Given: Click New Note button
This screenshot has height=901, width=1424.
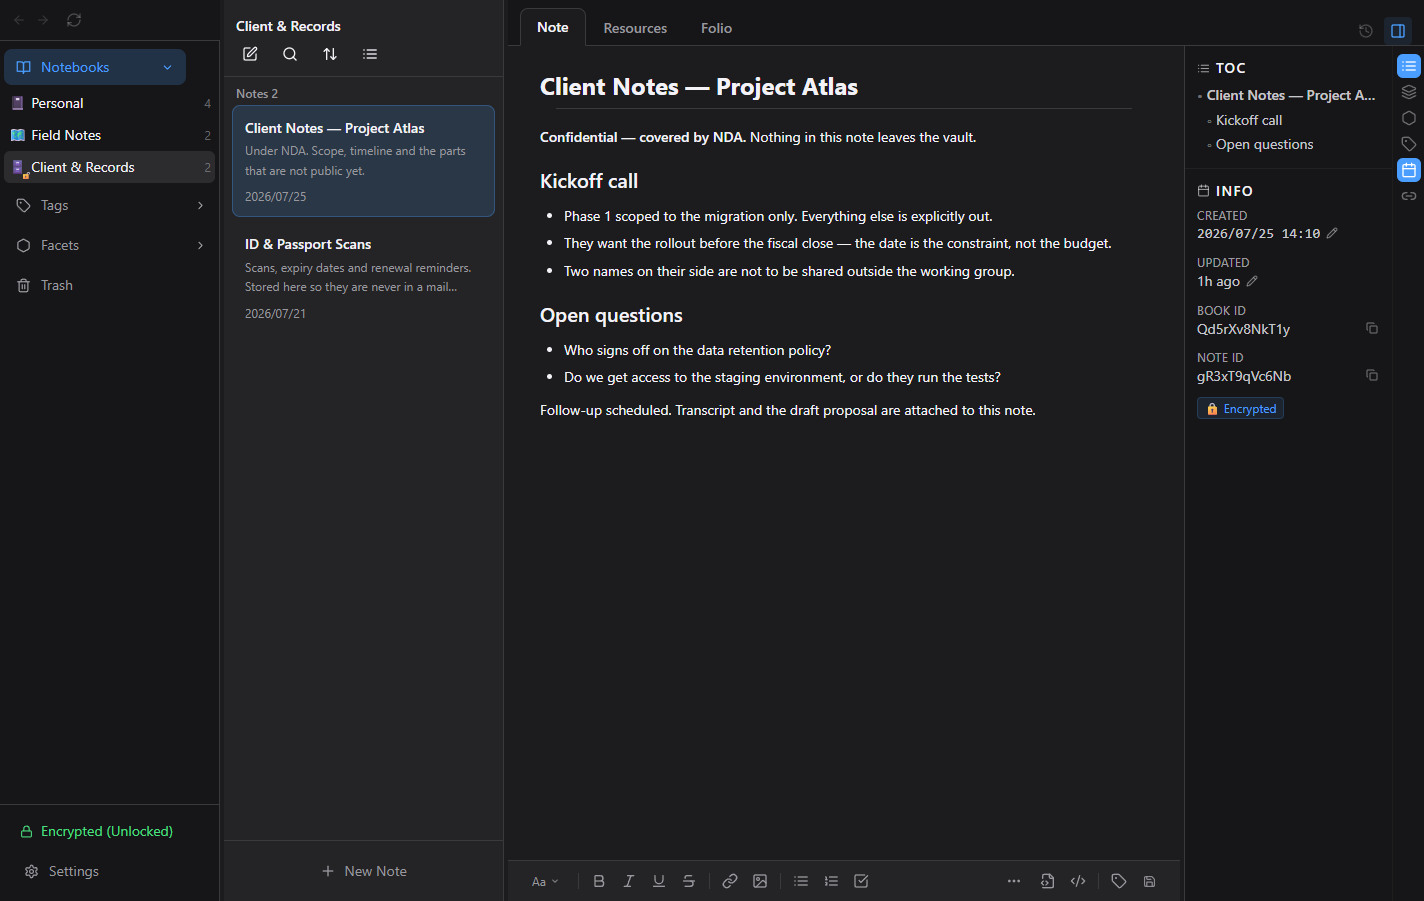Looking at the screenshot, I should 364,871.
